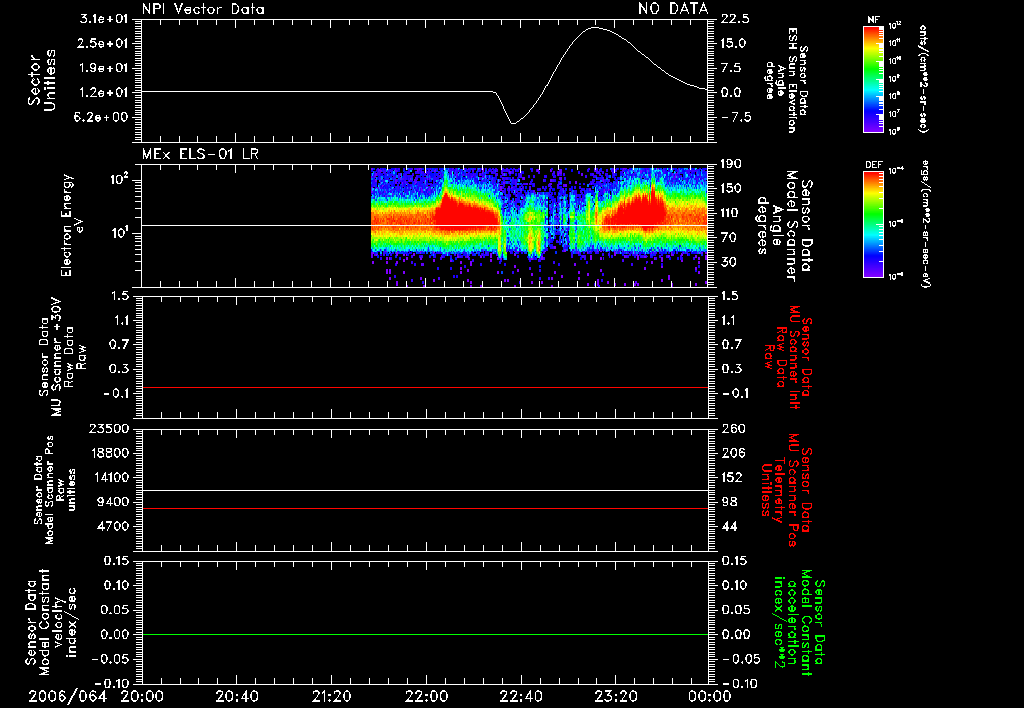
Task: Click the 21:20 time axis label
Action: tap(331, 696)
